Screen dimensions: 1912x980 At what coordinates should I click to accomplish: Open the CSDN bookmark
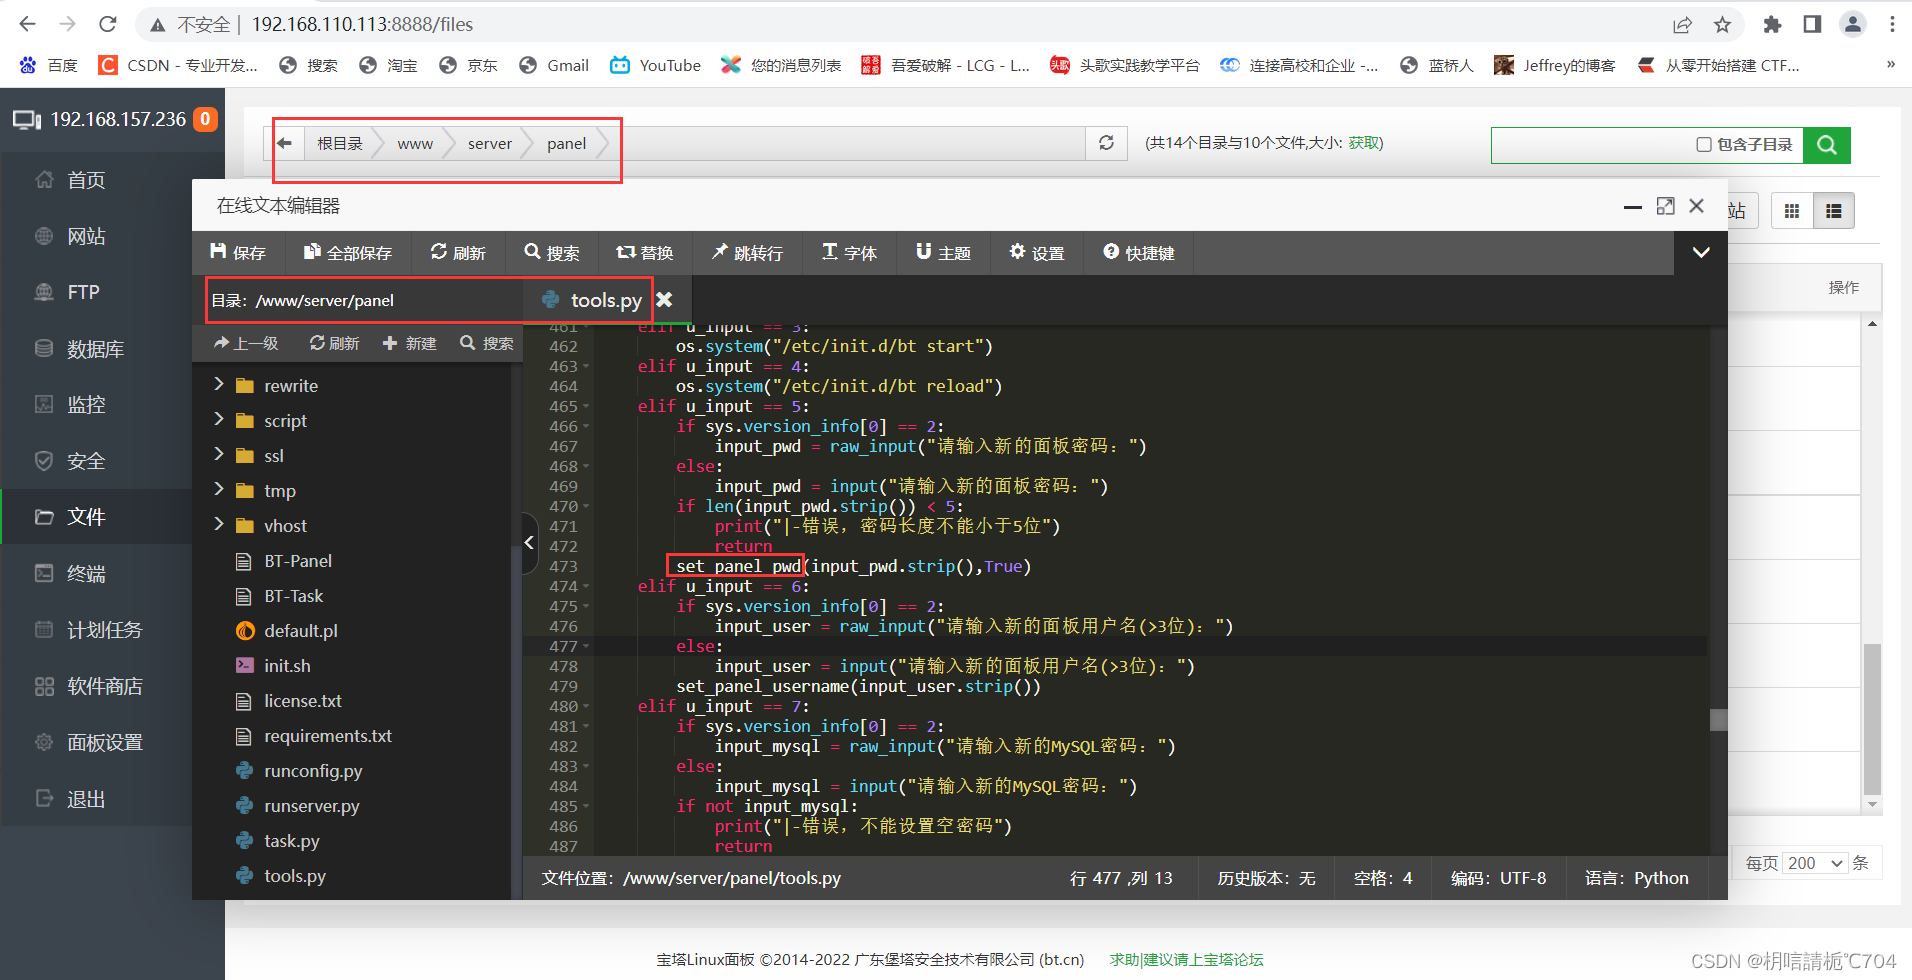[178, 65]
